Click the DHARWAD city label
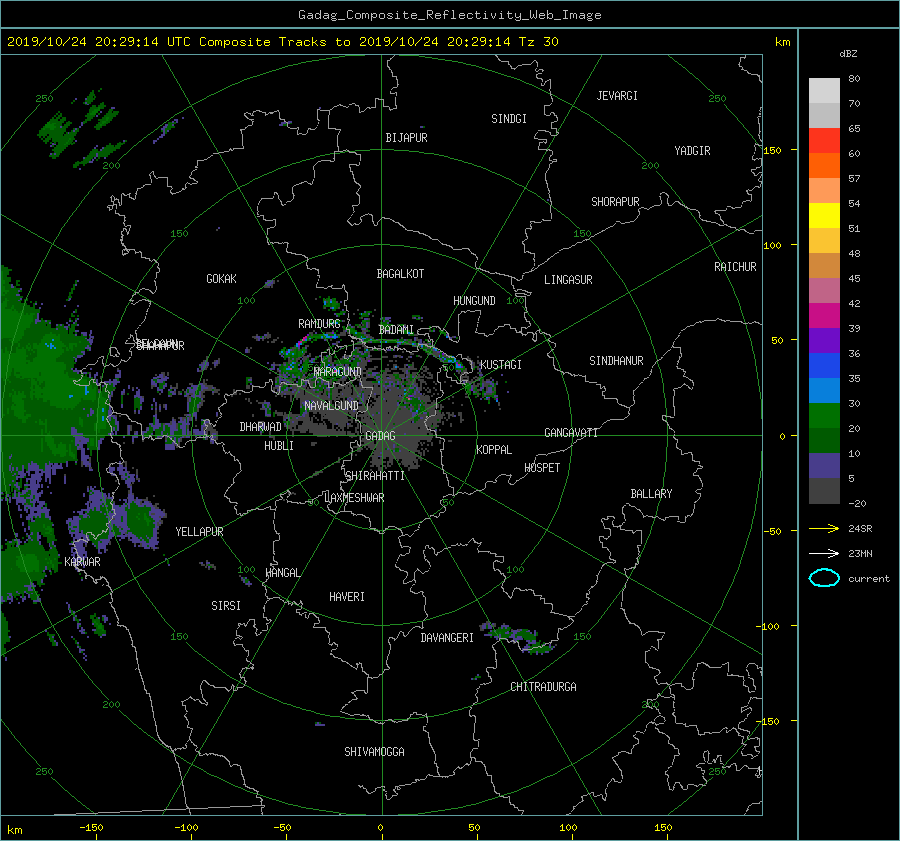 (260, 427)
